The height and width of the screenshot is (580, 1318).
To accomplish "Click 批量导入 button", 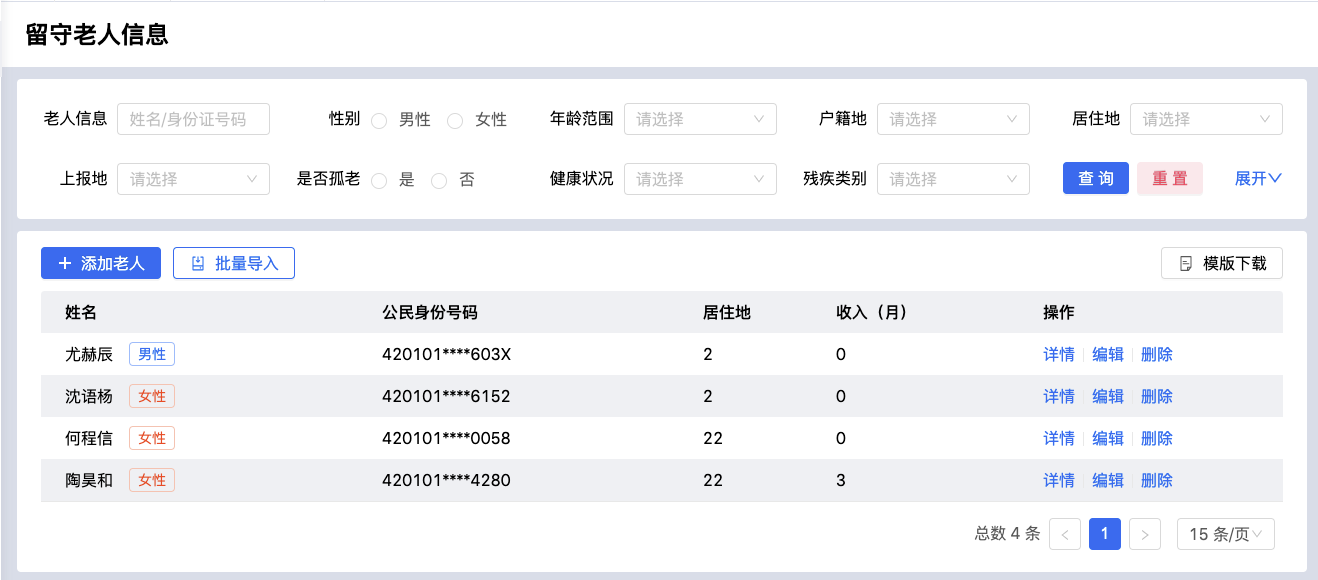I will click(234, 264).
